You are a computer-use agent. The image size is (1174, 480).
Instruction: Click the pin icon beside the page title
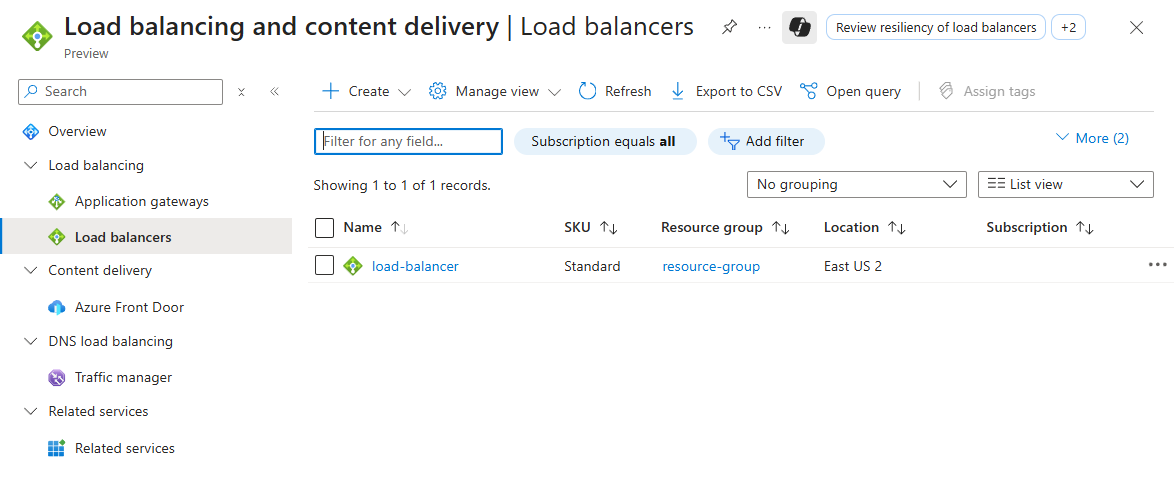pyautogui.click(x=729, y=27)
